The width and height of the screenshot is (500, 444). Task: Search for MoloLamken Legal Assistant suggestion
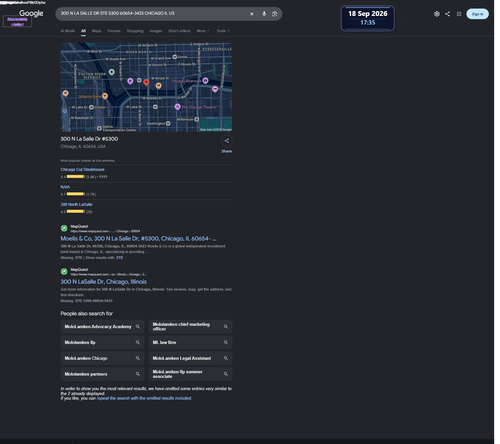pos(190,358)
